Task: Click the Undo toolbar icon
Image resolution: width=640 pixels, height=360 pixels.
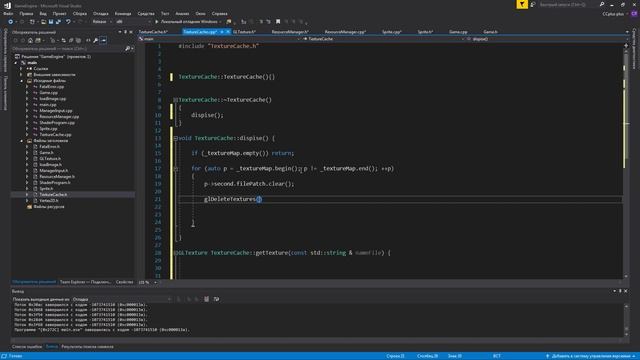Action: click(68, 22)
